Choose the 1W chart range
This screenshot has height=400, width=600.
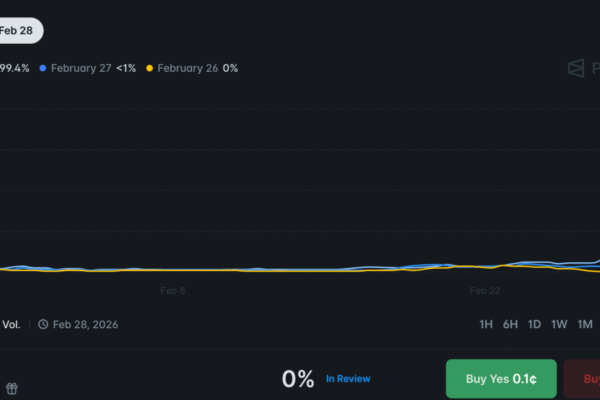(x=560, y=324)
